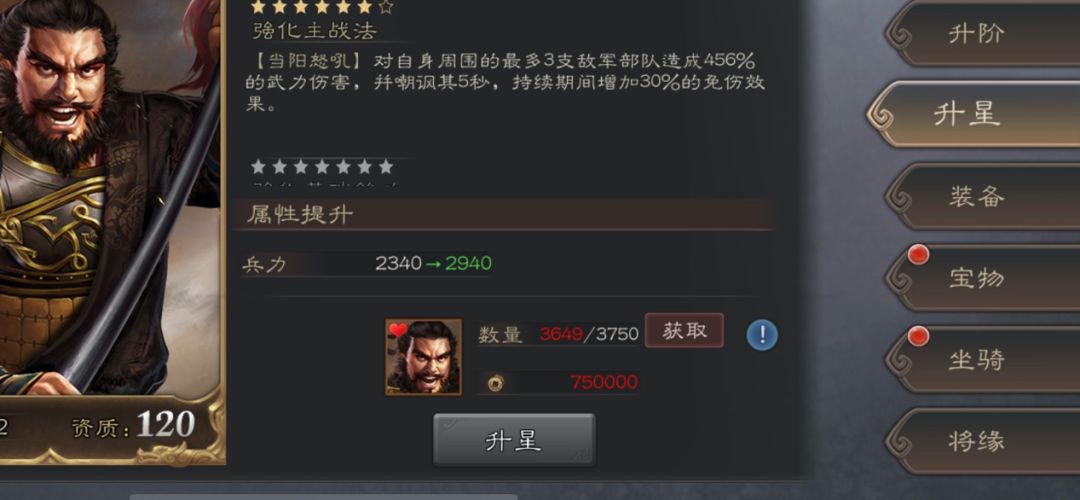Open the 装备 equipment tab
Screen dimensions: 1080x500
982,197
